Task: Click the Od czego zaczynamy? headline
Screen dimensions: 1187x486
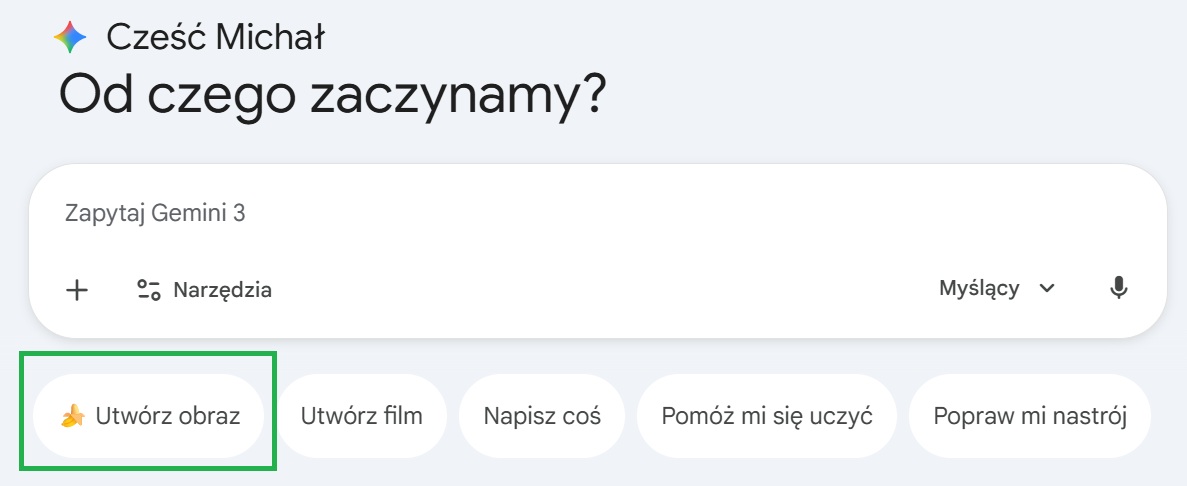Action: pyautogui.click(x=333, y=95)
